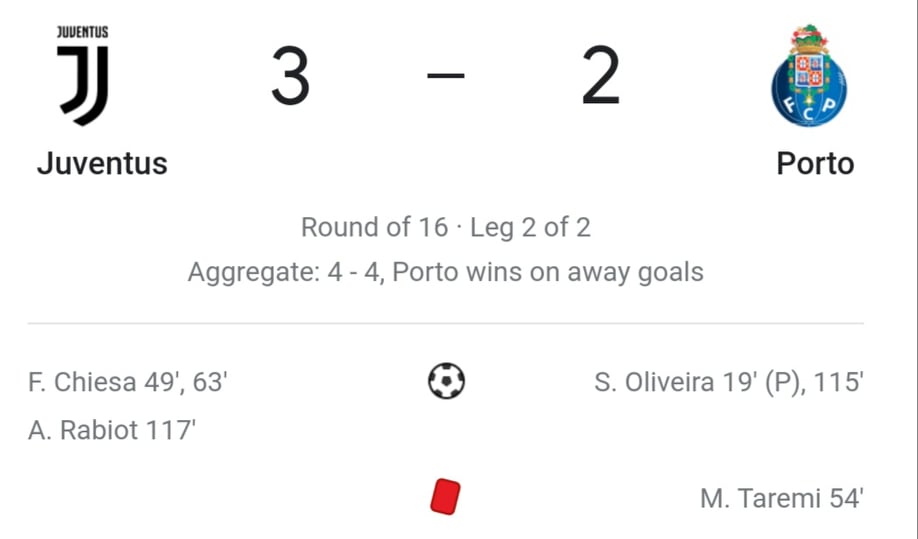Click "Porto wins on away goals" text
The width and height of the screenshot is (918, 539).
coord(548,272)
